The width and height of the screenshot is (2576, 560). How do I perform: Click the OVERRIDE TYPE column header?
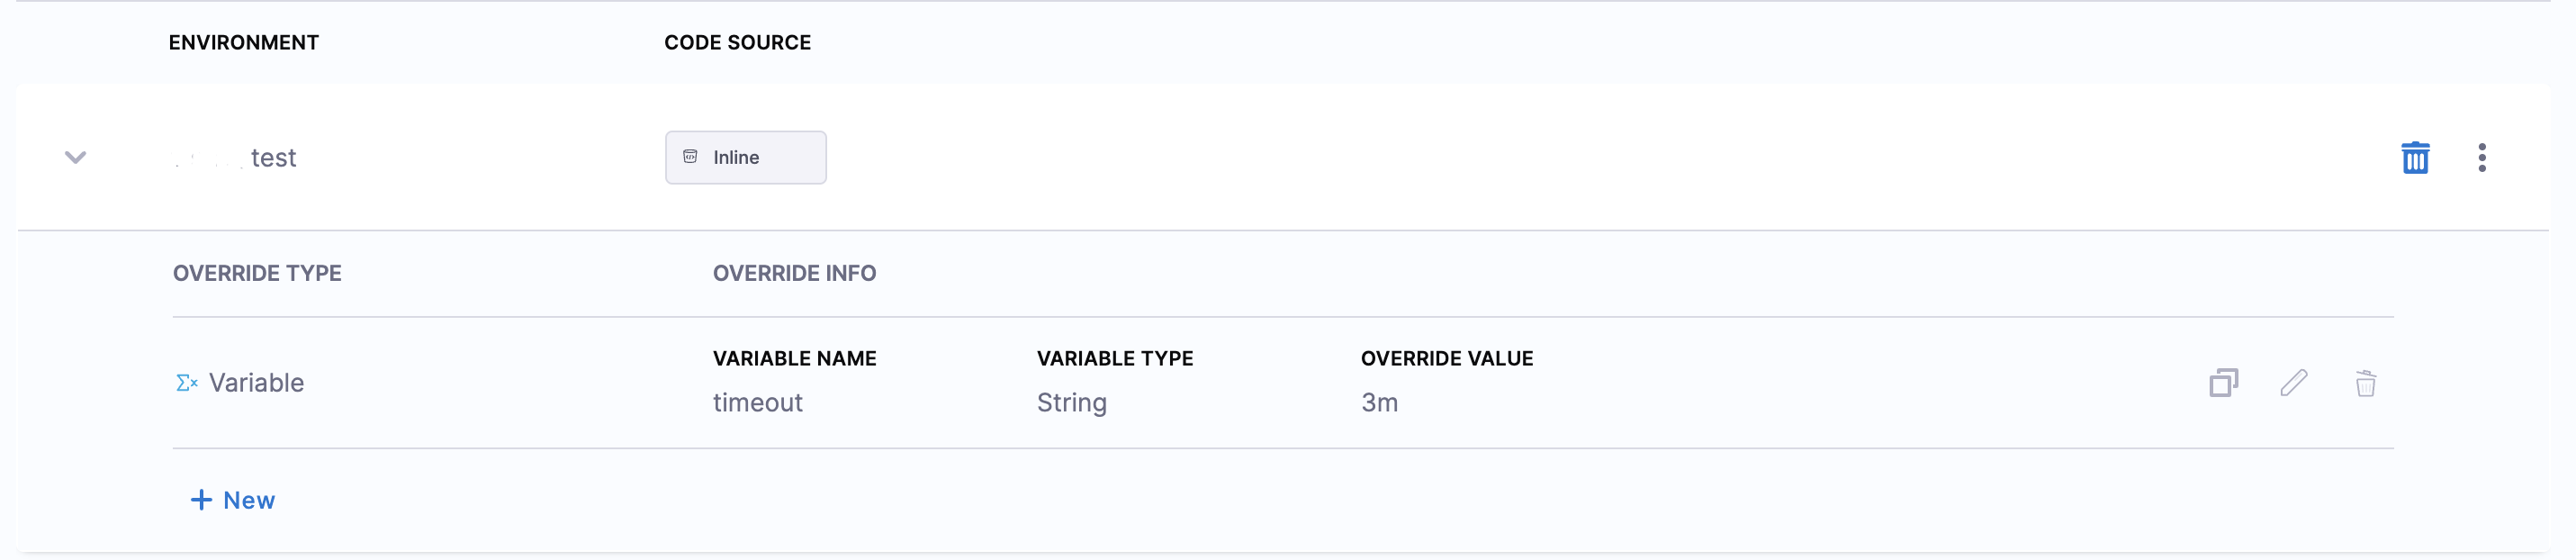click(x=257, y=273)
